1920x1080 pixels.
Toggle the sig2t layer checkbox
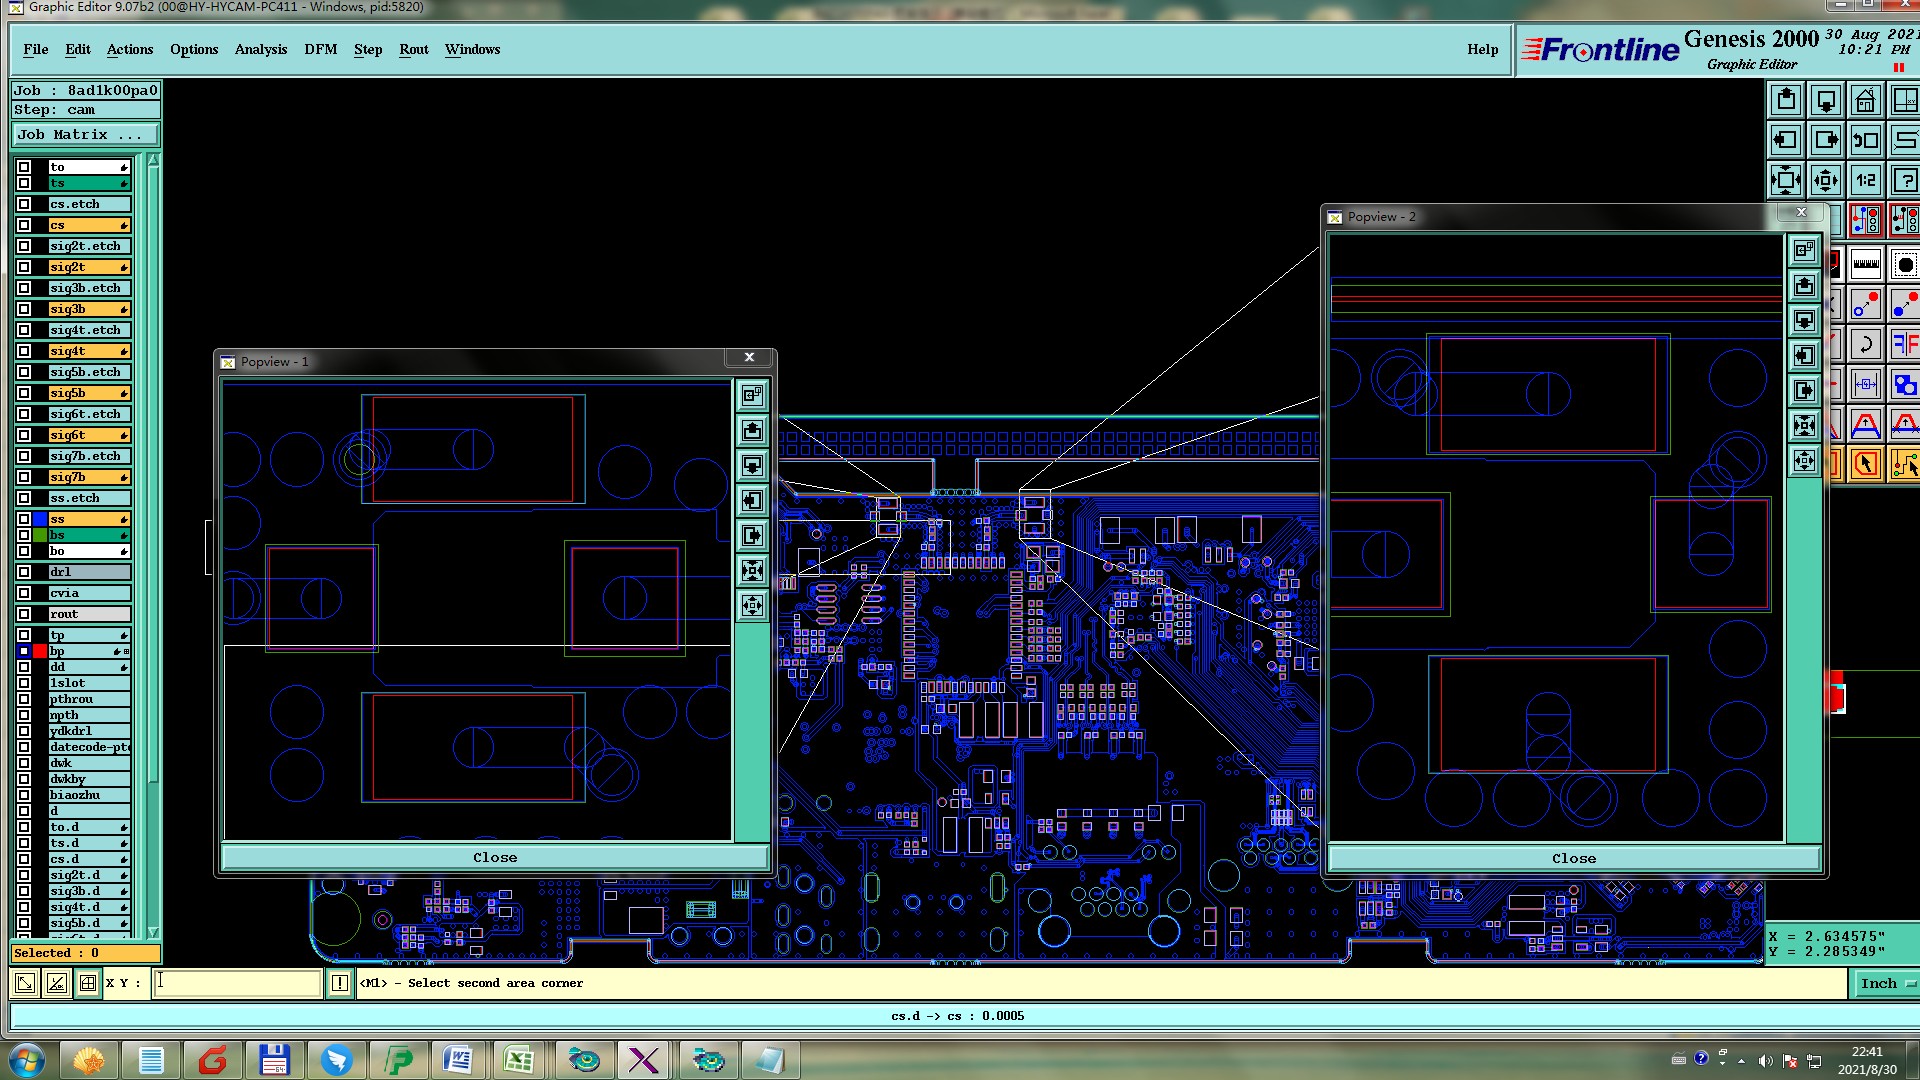(x=24, y=267)
